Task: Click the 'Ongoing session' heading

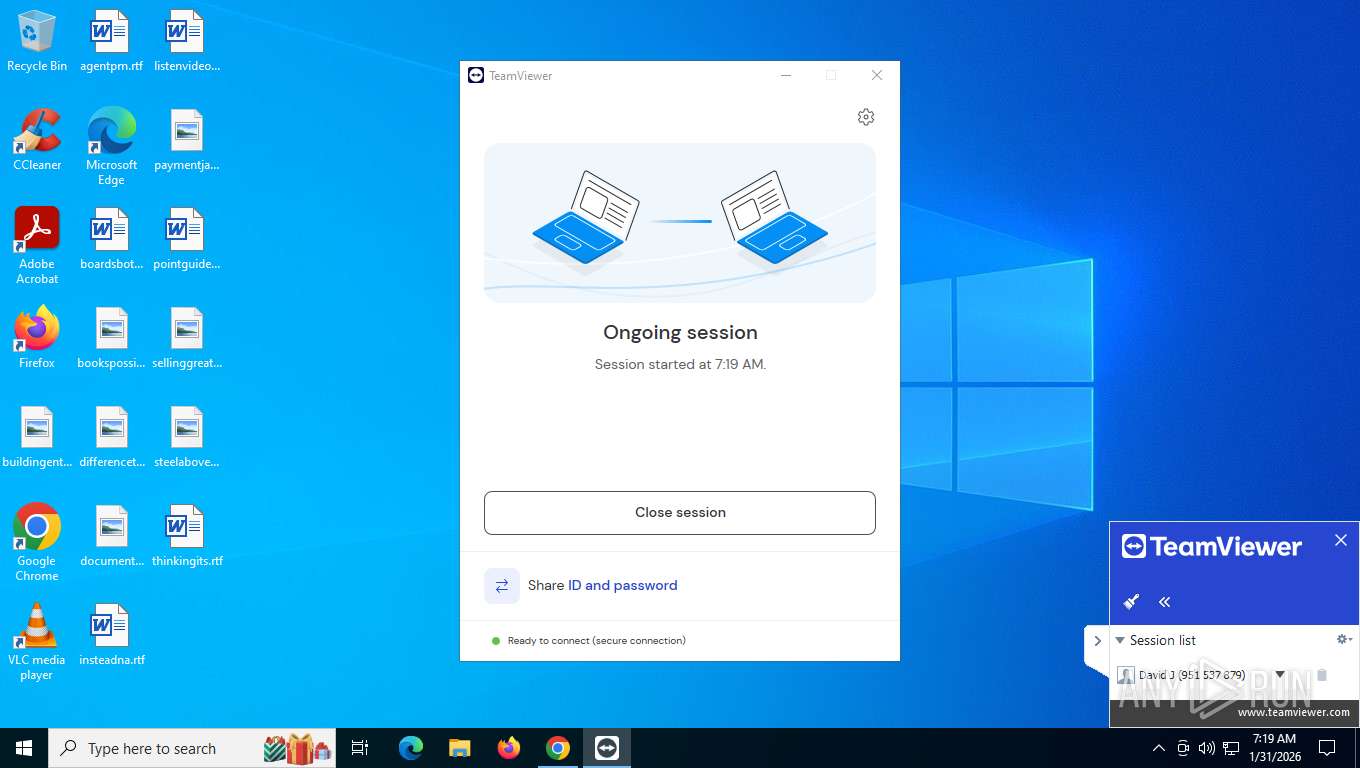Action: tap(680, 332)
